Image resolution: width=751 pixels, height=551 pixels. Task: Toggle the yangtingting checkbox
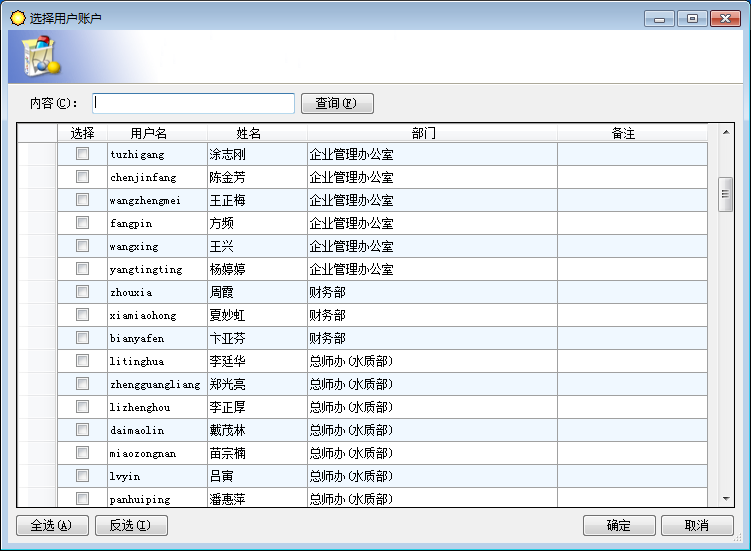[82, 269]
